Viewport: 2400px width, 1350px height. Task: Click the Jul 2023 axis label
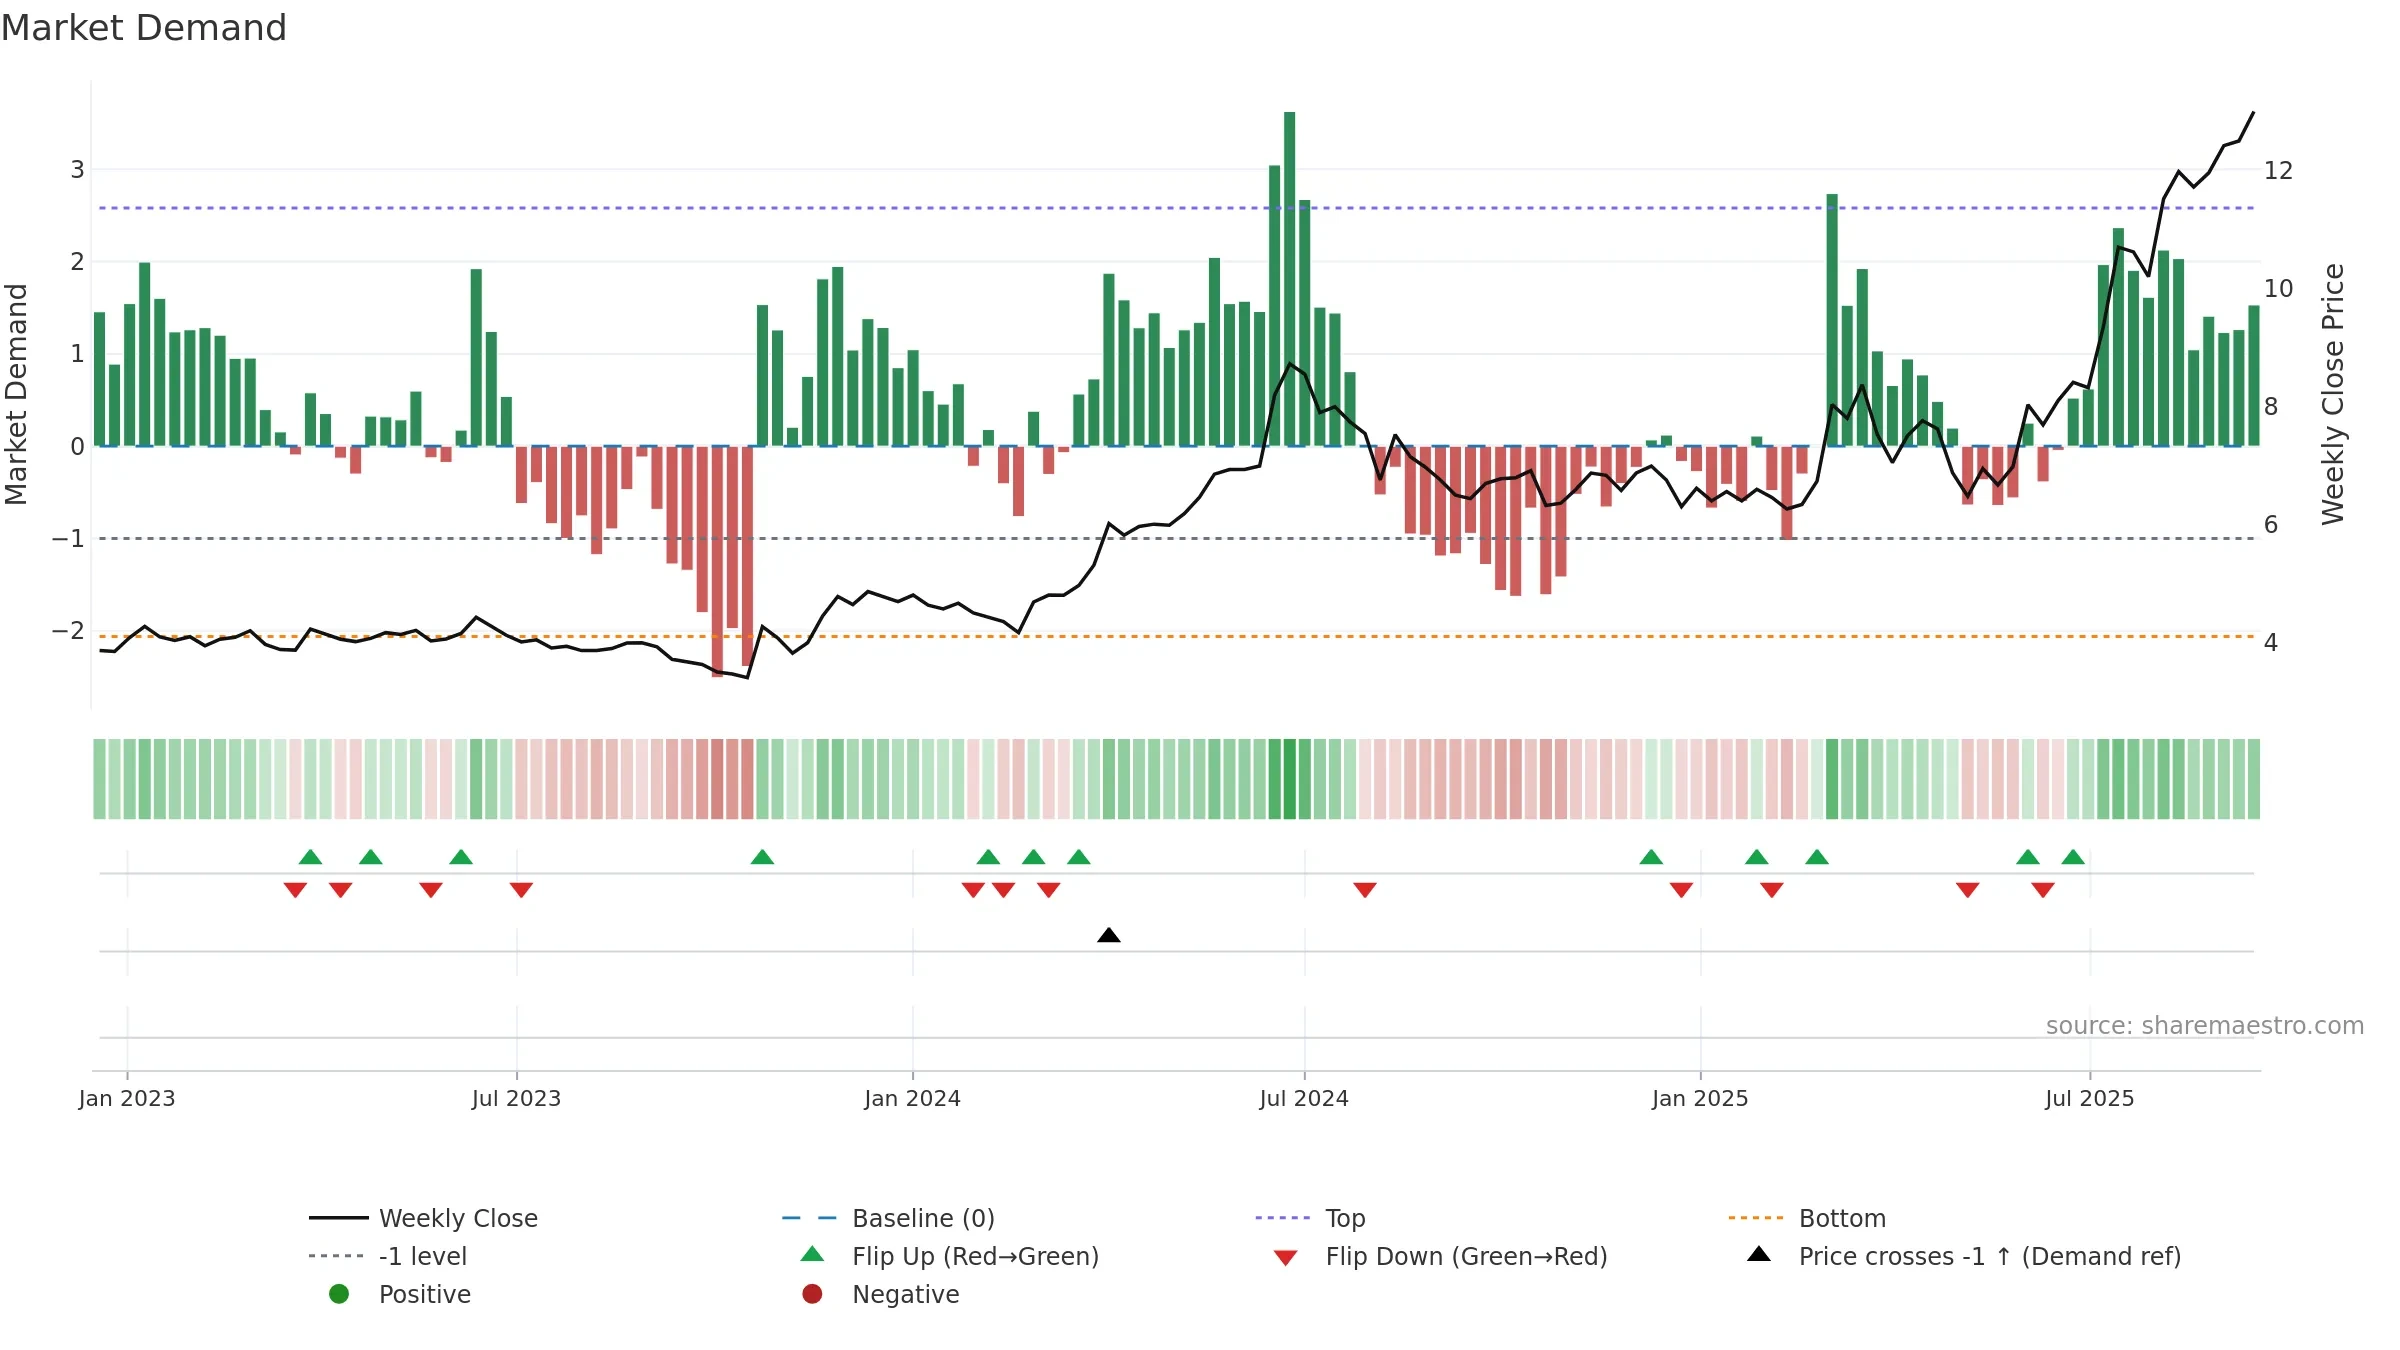point(516,1098)
